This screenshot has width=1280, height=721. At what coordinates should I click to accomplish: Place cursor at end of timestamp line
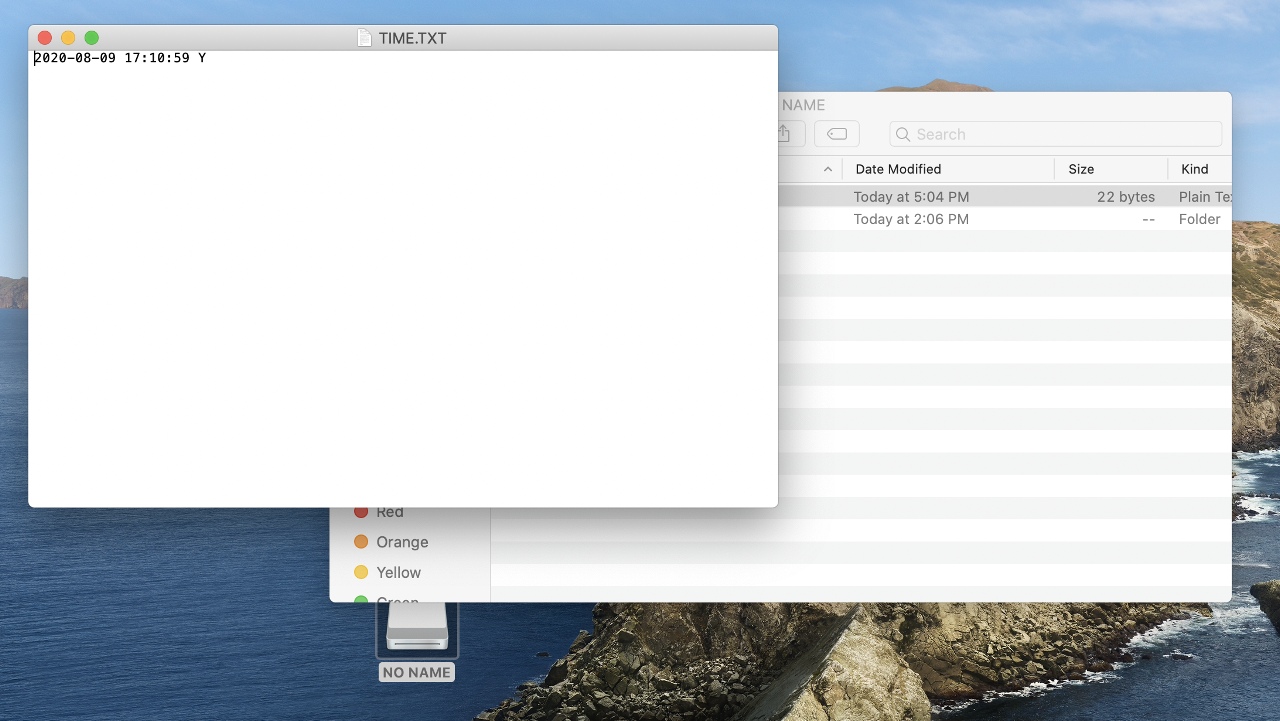(208, 58)
